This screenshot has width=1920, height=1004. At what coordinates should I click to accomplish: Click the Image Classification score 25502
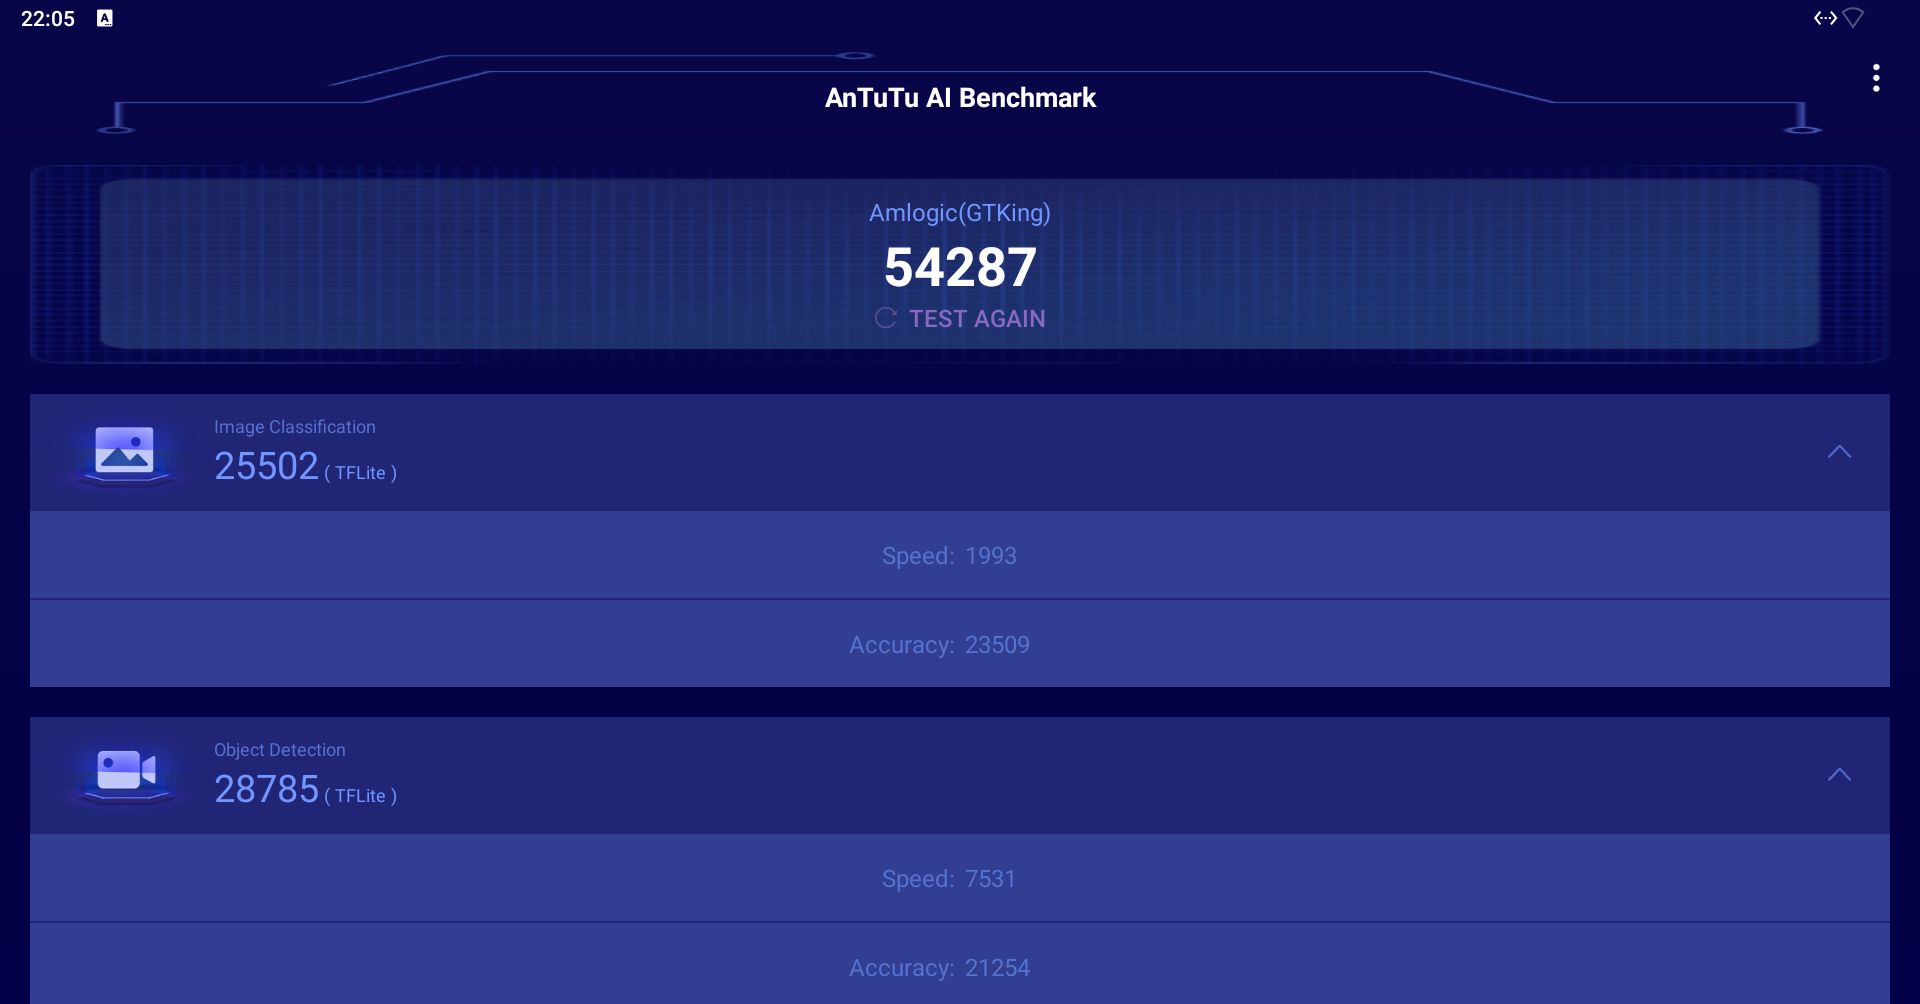266,466
